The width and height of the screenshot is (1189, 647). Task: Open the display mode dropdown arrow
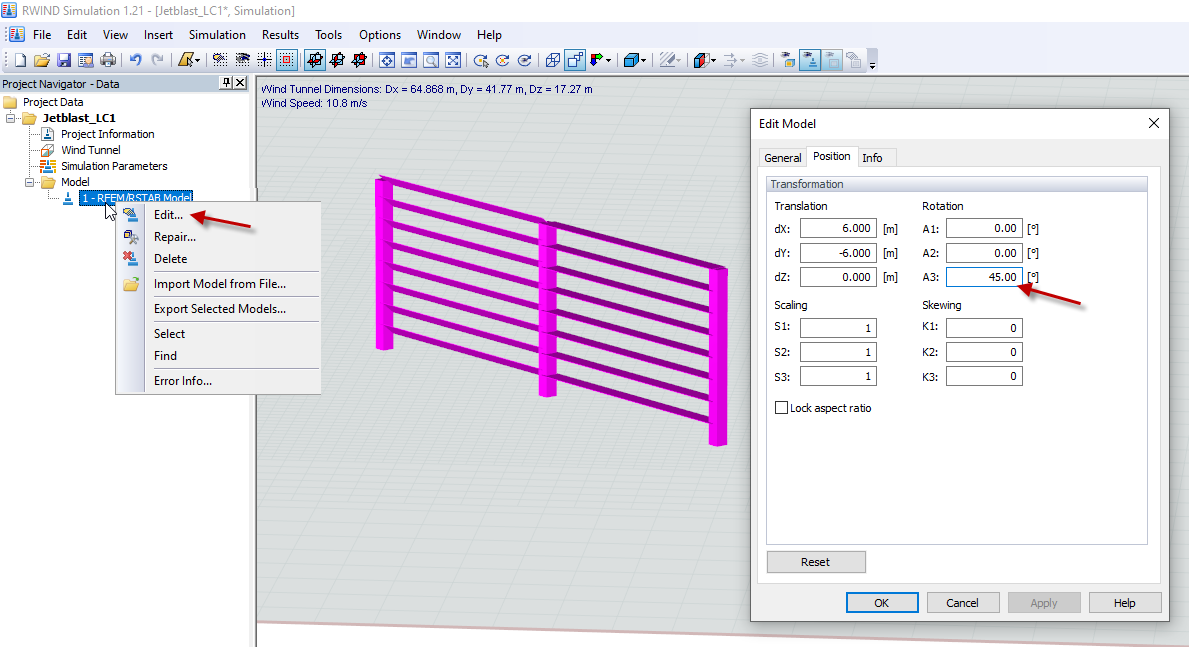[713, 60]
